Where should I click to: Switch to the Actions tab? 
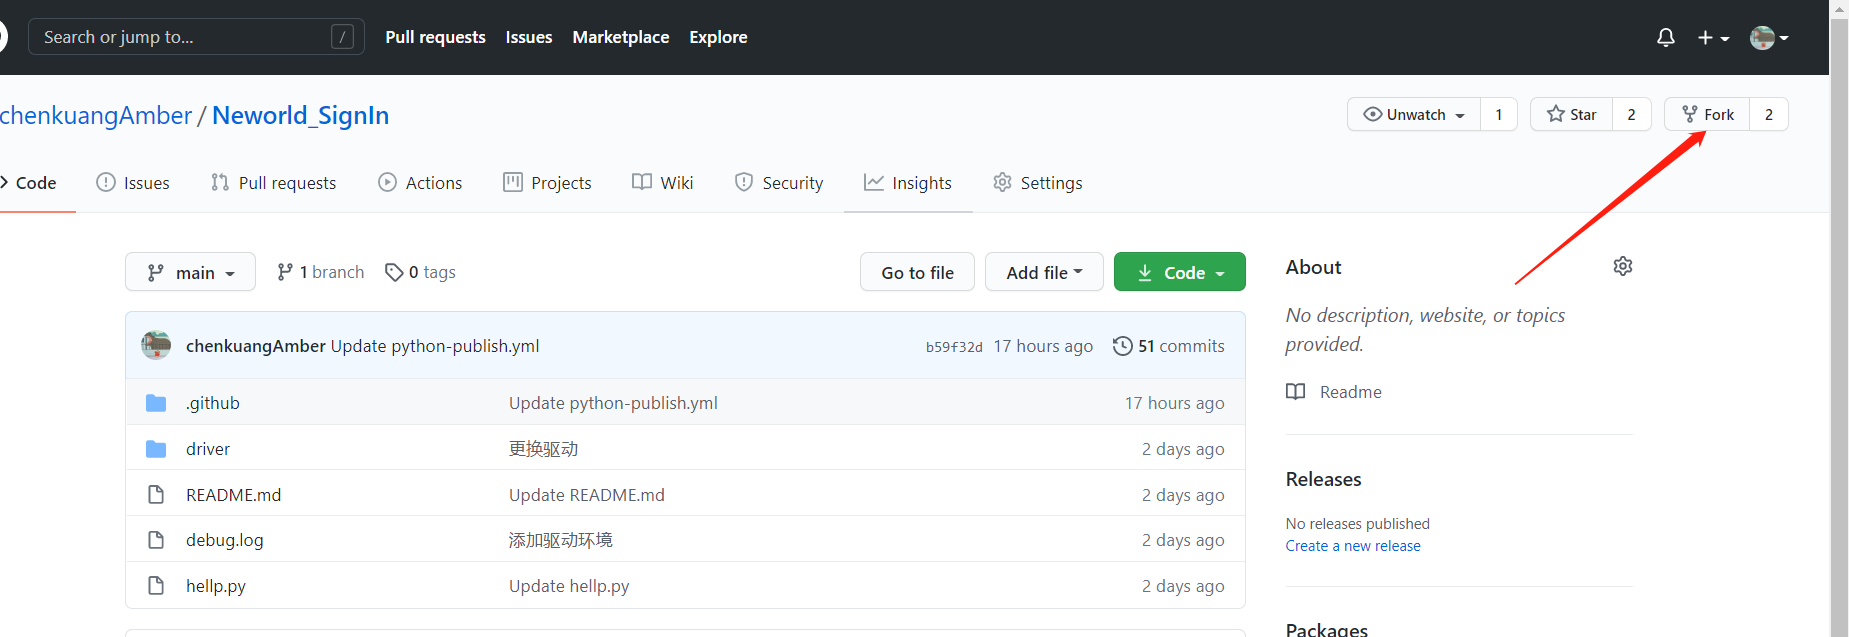(420, 183)
